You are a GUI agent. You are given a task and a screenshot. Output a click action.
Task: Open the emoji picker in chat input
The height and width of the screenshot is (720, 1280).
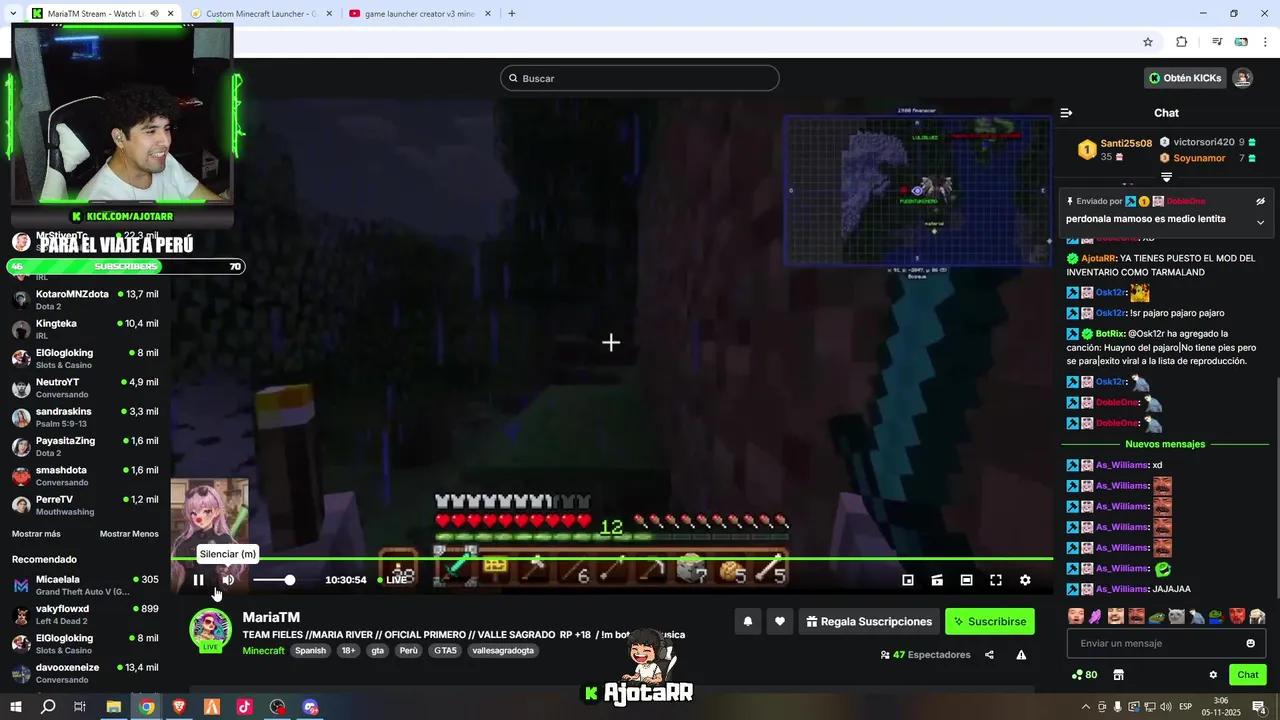[x=1250, y=643]
